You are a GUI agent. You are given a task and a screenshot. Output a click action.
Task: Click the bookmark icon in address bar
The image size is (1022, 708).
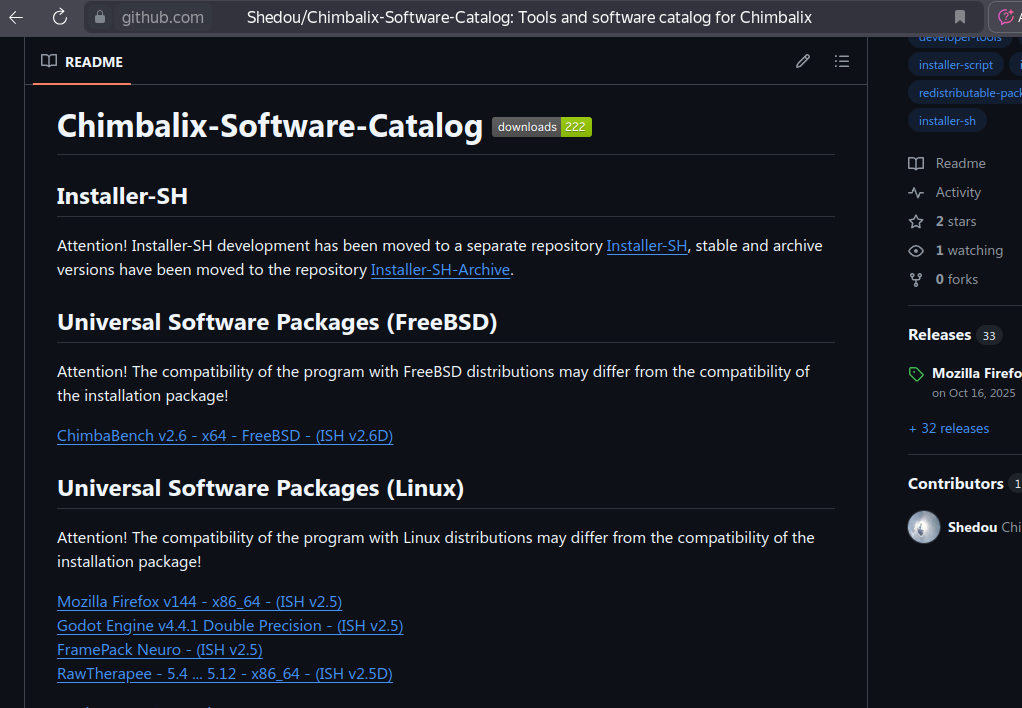tap(960, 17)
